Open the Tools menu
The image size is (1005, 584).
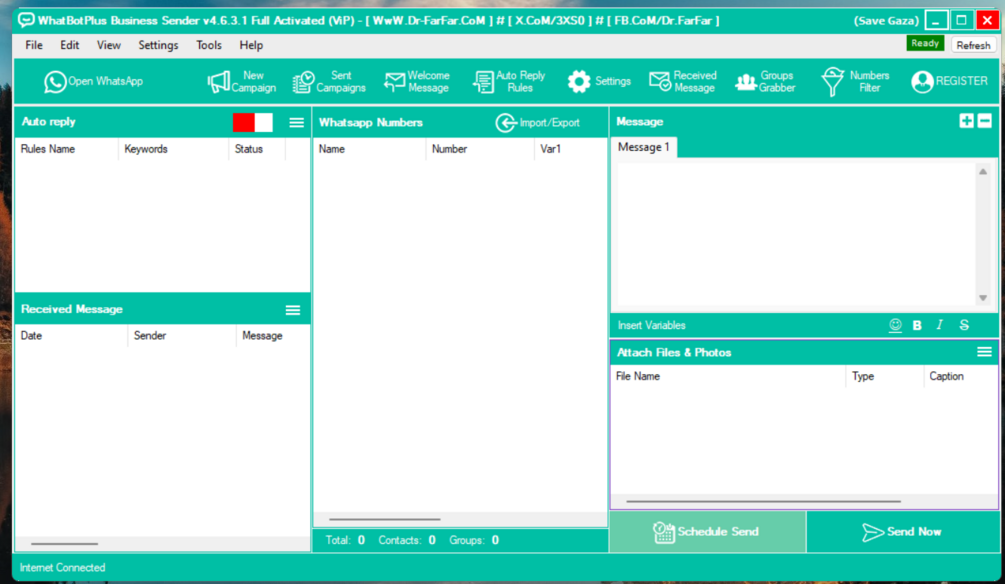tap(208, 45)
